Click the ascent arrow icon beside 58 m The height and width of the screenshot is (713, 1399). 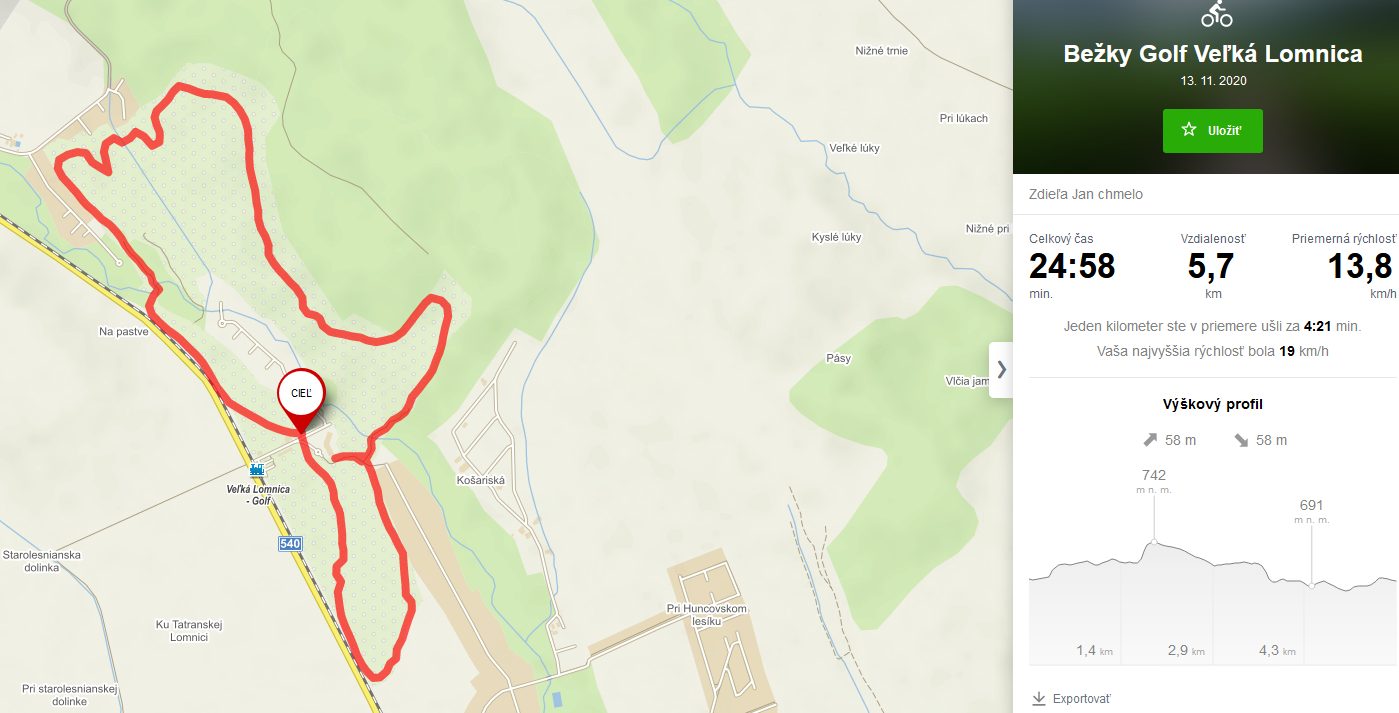1151,440
